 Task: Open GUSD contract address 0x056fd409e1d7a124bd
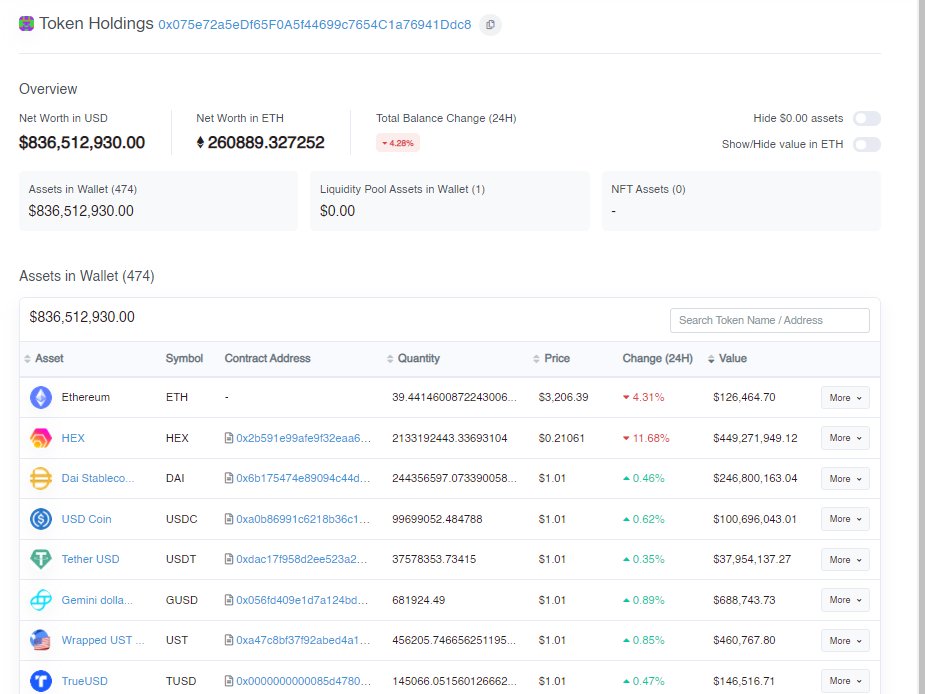[302, 600]
